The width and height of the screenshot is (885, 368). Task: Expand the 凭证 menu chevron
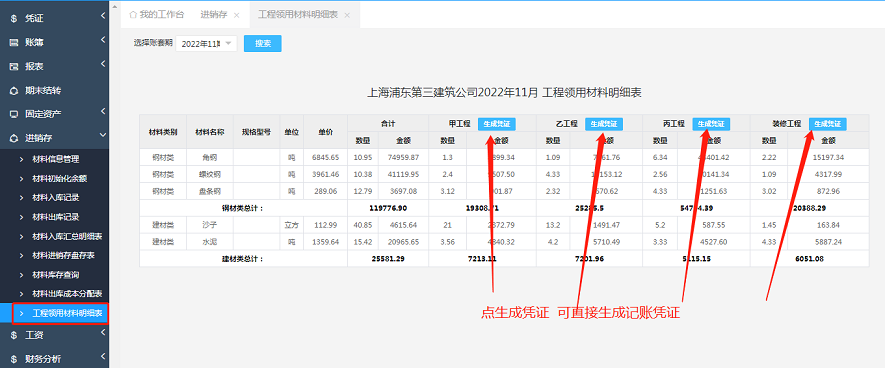pyautogui.click(x=103, y=16)
